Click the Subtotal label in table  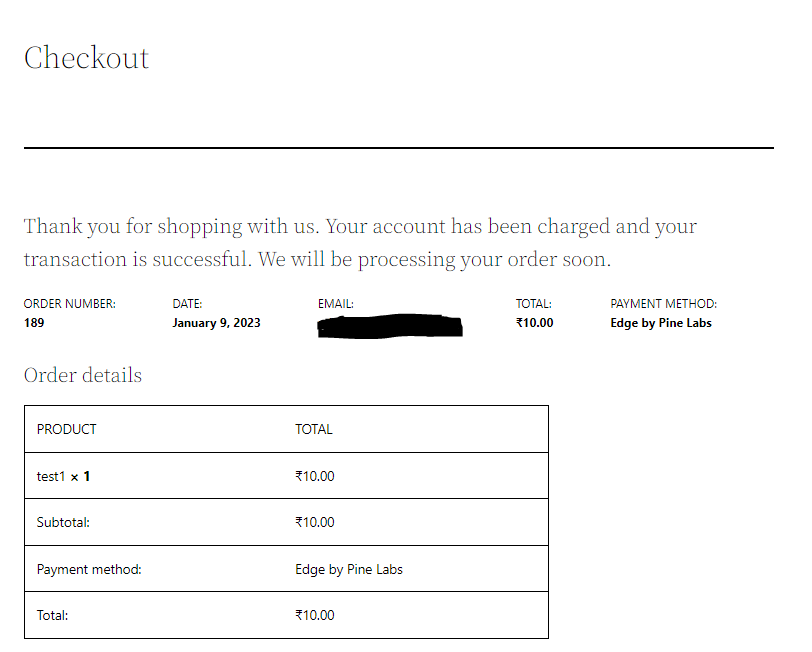tap(63, 523)
